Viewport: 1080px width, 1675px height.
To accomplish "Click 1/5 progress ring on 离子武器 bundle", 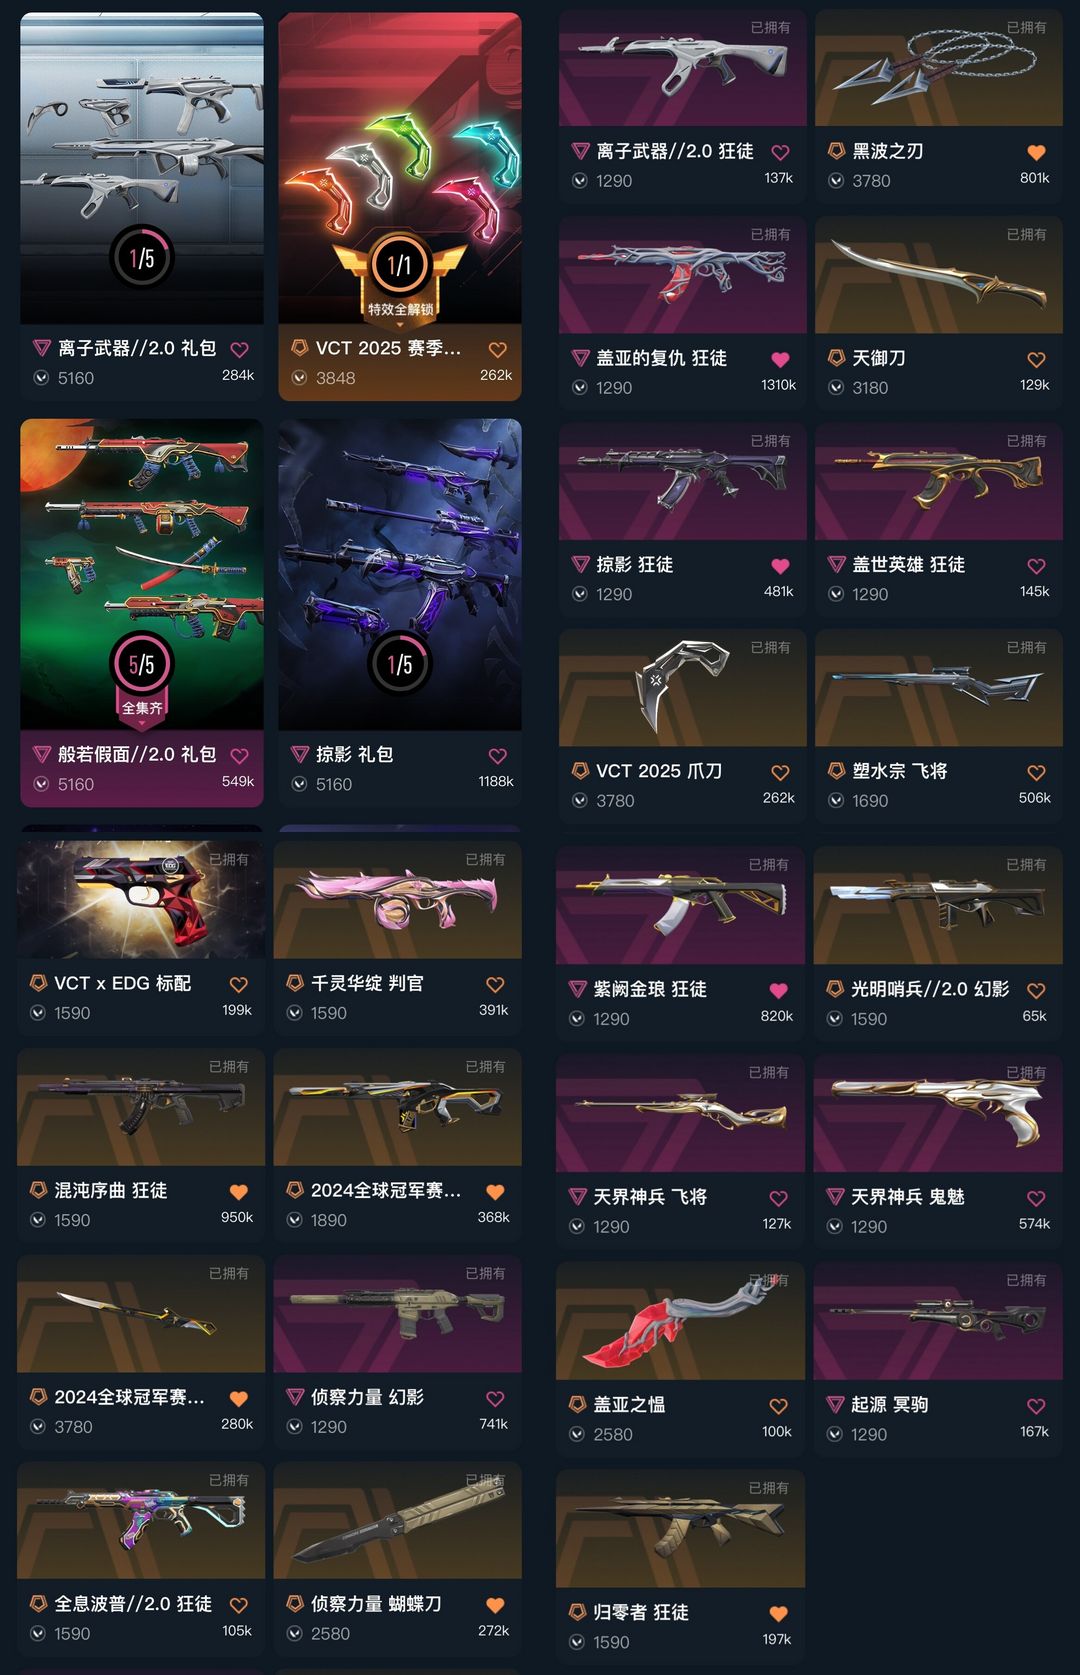I will point(141,258).
